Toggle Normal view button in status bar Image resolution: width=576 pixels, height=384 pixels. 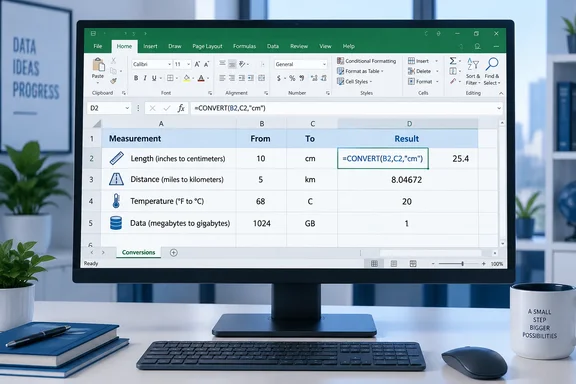(x=374, y=263)
